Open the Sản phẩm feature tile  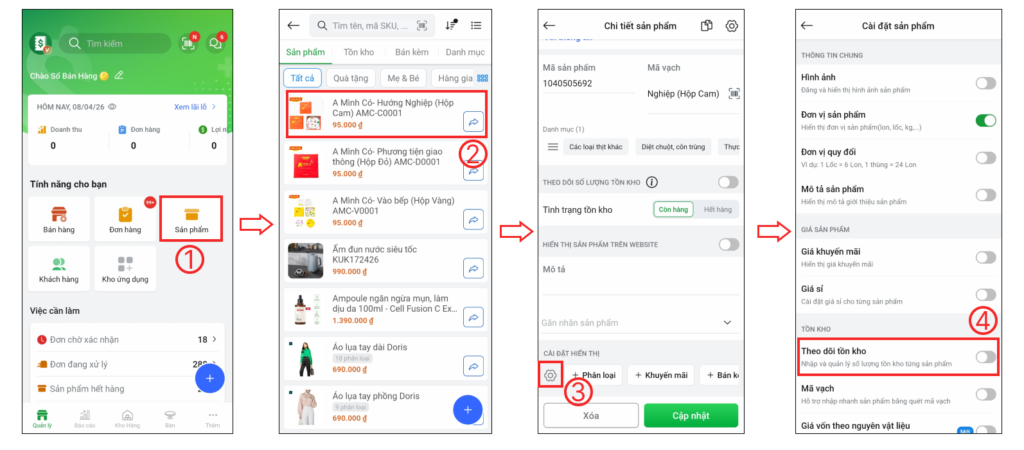191,217
